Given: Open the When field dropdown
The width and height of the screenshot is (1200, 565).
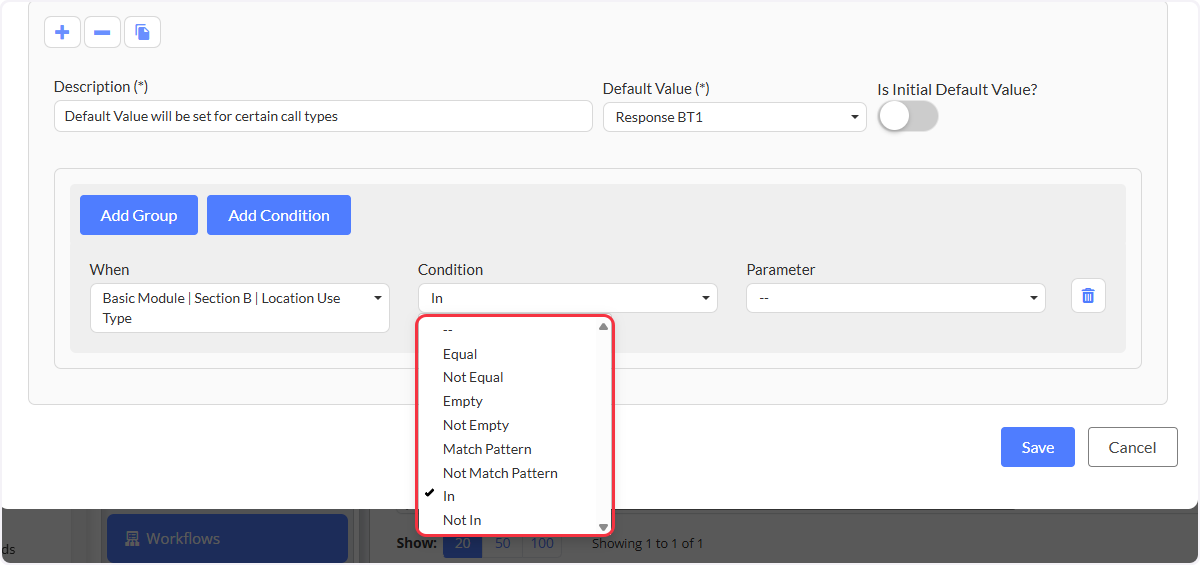Looking at the screenshot, I should 240,308.
